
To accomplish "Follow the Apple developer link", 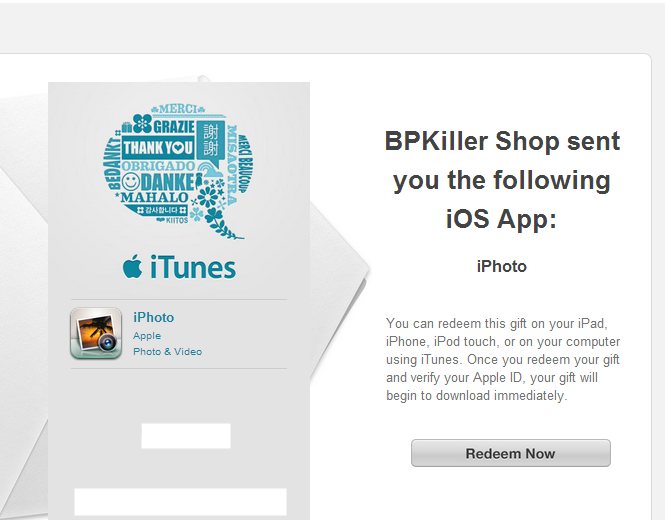I will 147,335.
